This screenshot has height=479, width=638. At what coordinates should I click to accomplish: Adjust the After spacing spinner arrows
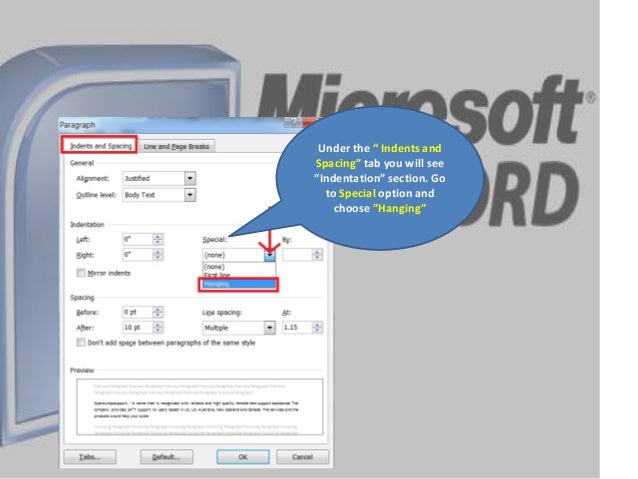(158, 327)
